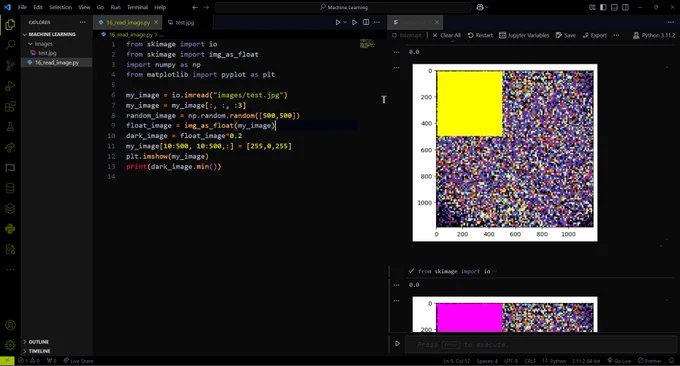Clear All interactive outputs

click(x=446, y=35)
